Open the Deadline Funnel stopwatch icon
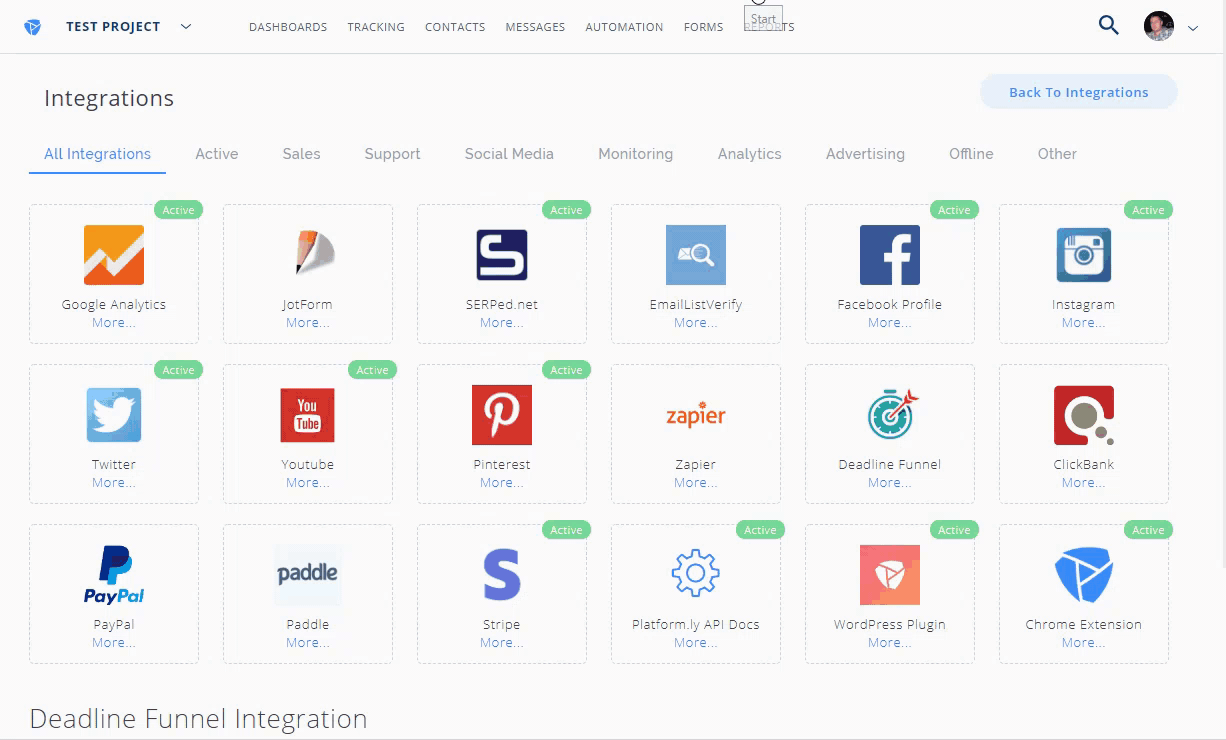The image size is (1226, 740). coord(892,414)
